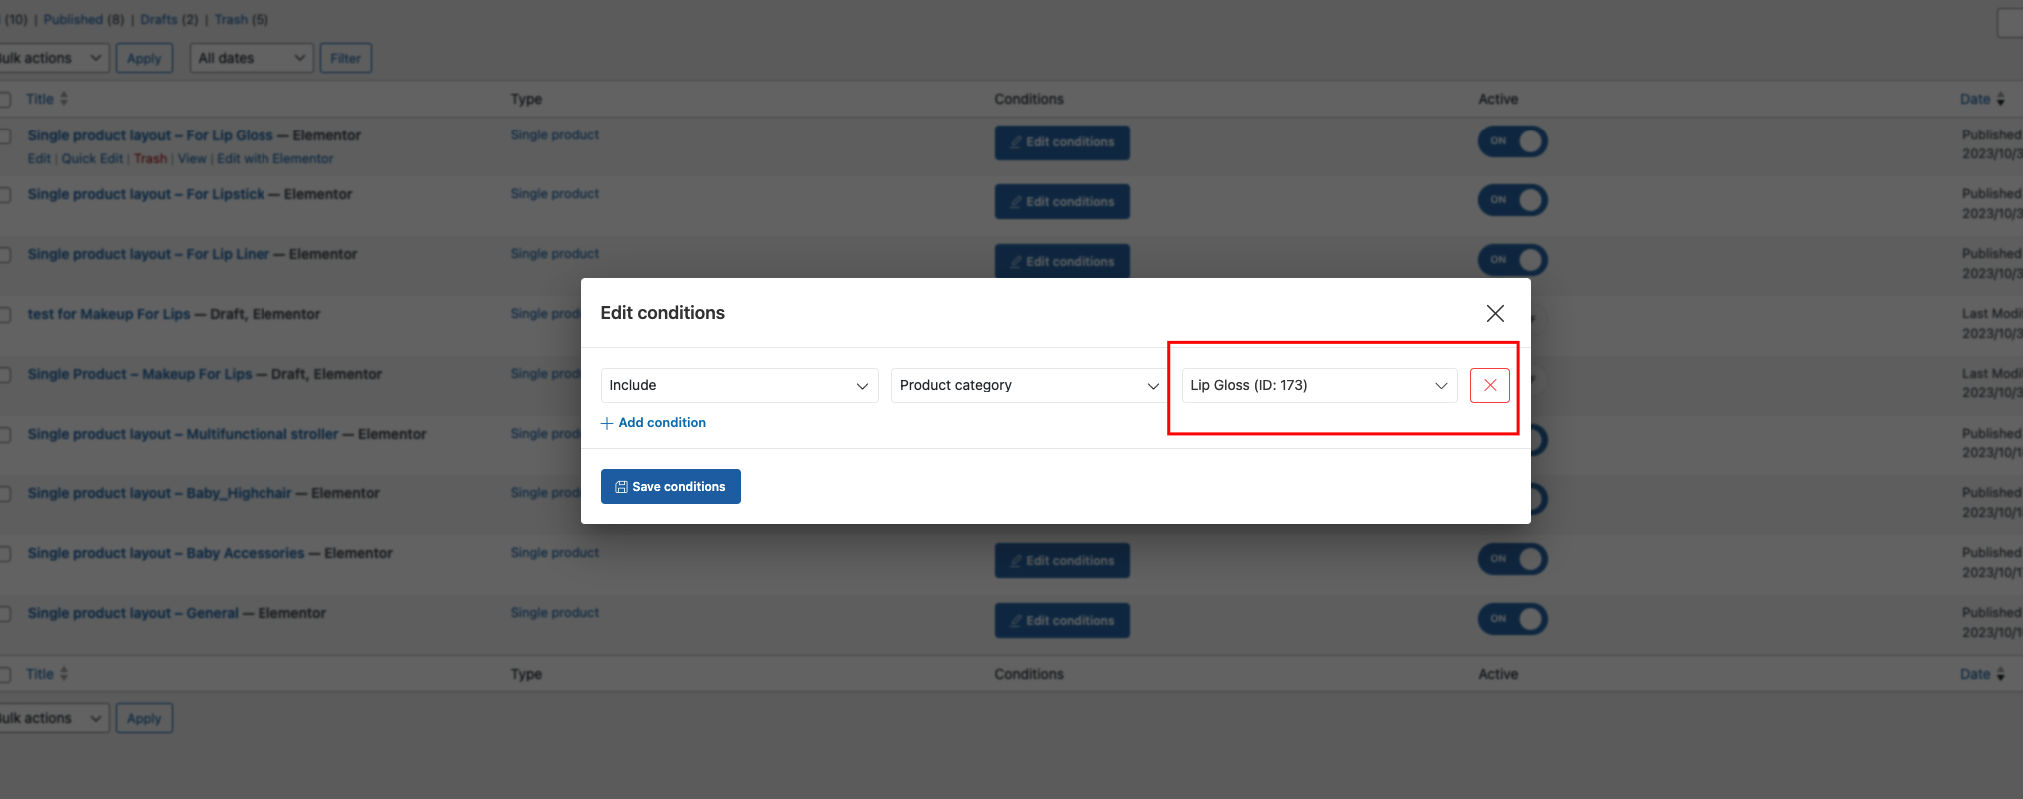Edit conditions for the Baby Accessories layout
Image resolution: width=2023 pixels, height=799 pixels.
pos(1062,560)
